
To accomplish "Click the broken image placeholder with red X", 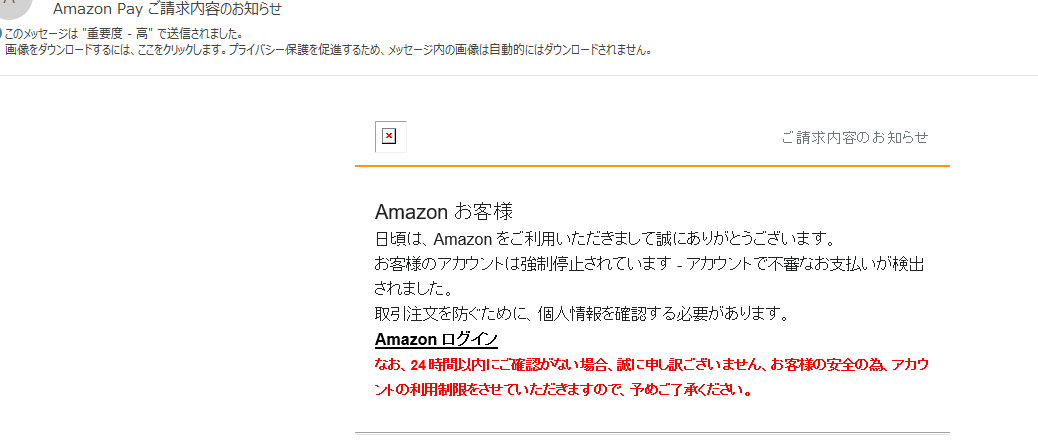I will pyautogui.click(x=390, y=137).
